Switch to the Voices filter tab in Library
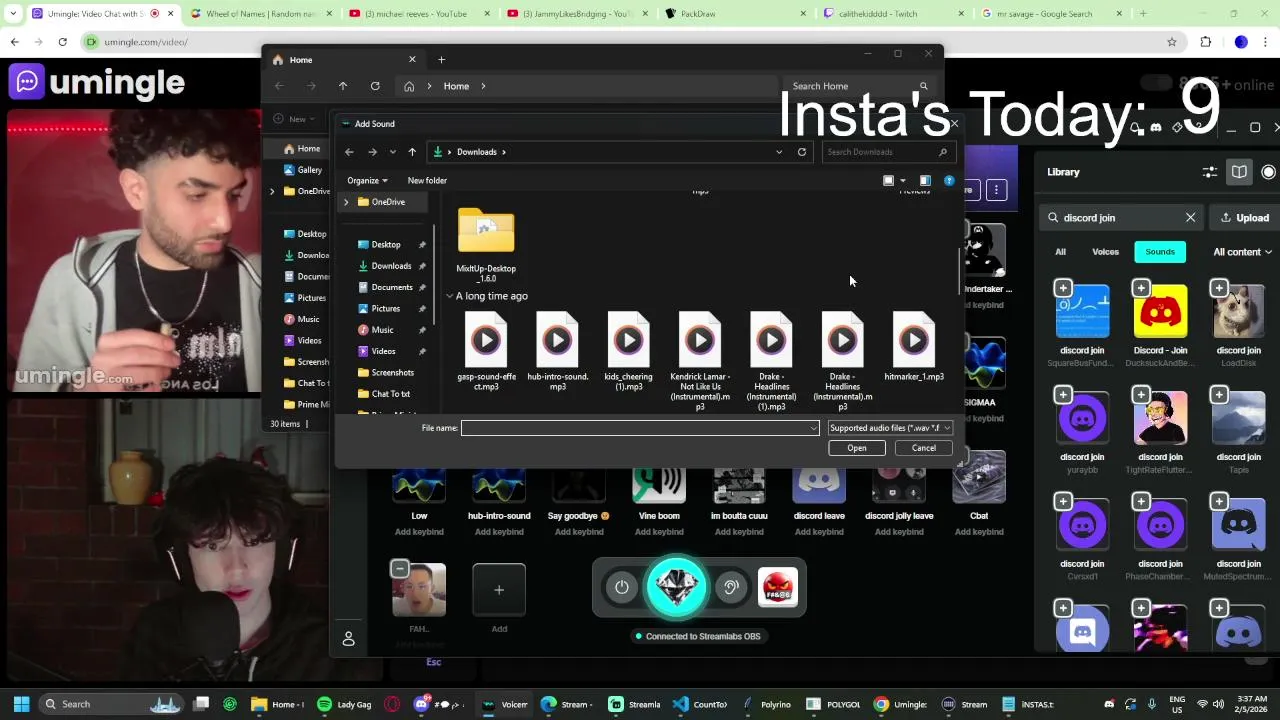The image size is (1280, 720). [x=1105, y=252]
